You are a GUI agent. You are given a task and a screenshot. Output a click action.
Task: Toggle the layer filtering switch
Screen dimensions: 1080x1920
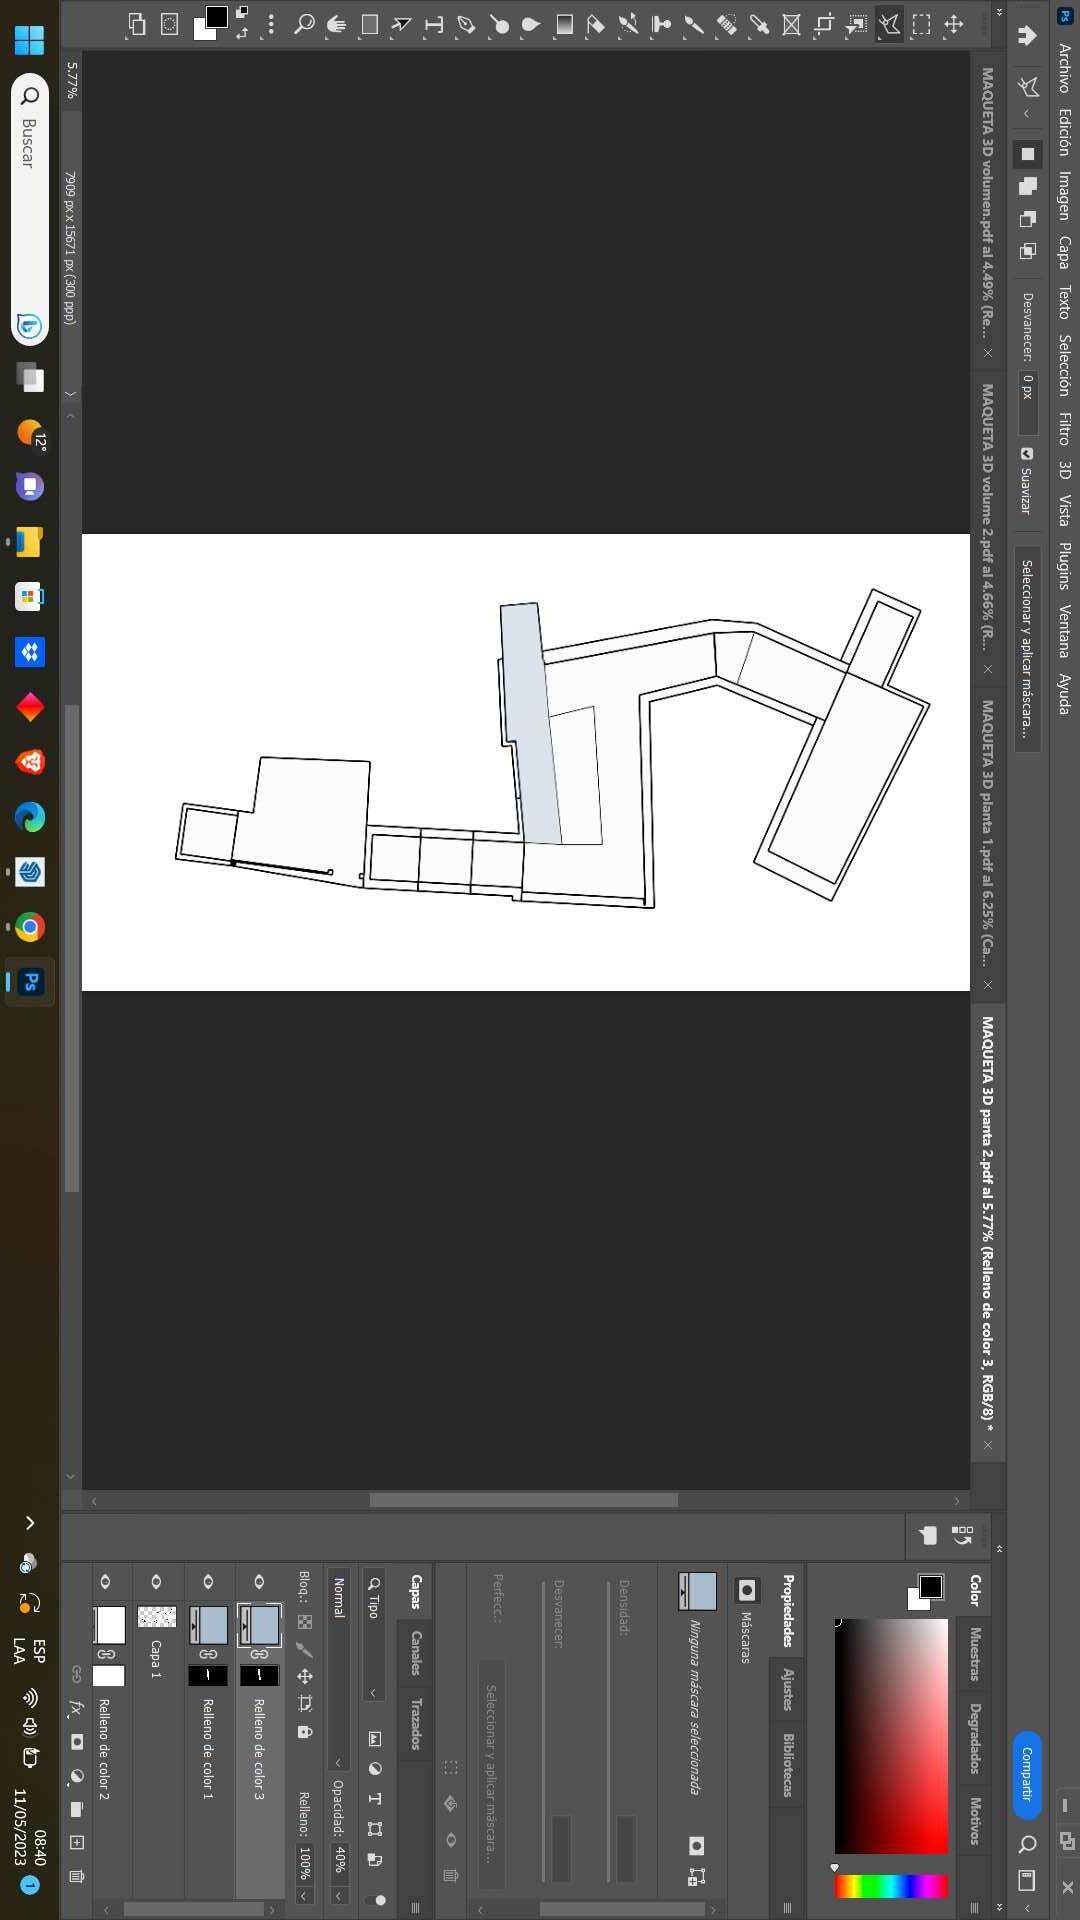tap(376, 1899)
